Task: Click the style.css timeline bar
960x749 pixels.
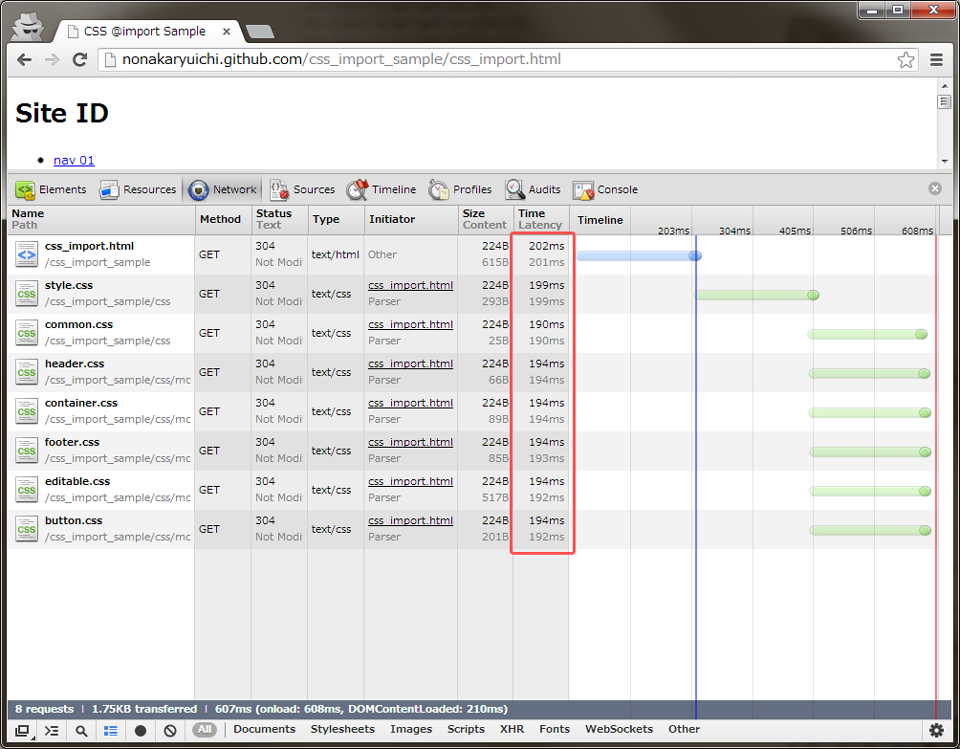Action: coord(755,295)
